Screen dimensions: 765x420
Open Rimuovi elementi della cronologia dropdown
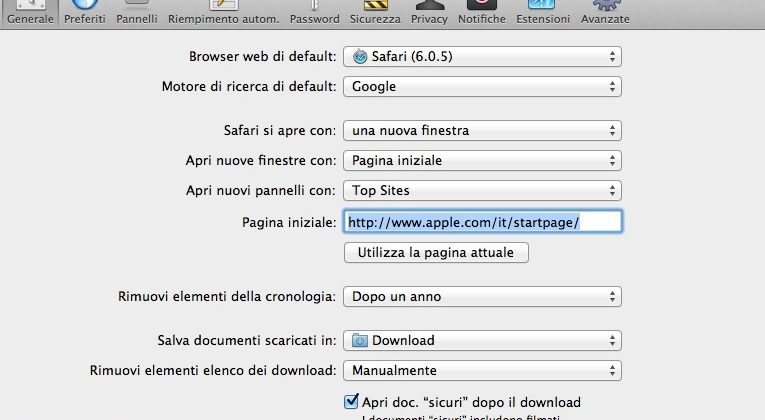(x=482, y=296)
